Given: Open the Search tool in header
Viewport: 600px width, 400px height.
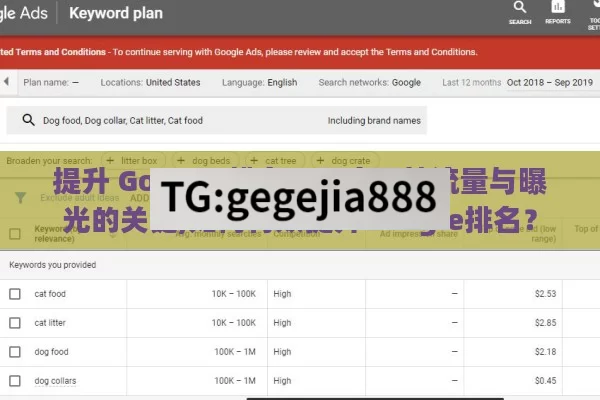Looking at the screenshot, I should click(x=520, y=13).
